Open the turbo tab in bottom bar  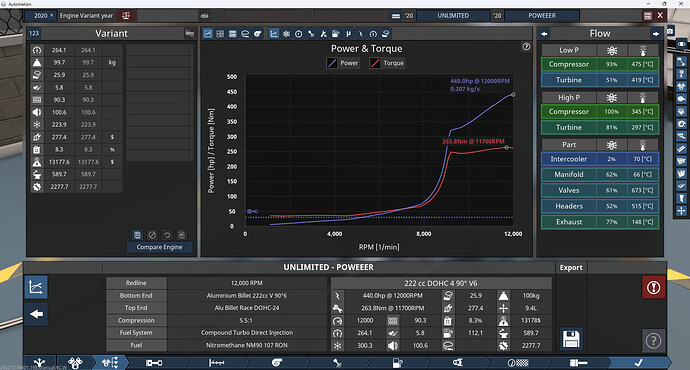coord(276,363)
